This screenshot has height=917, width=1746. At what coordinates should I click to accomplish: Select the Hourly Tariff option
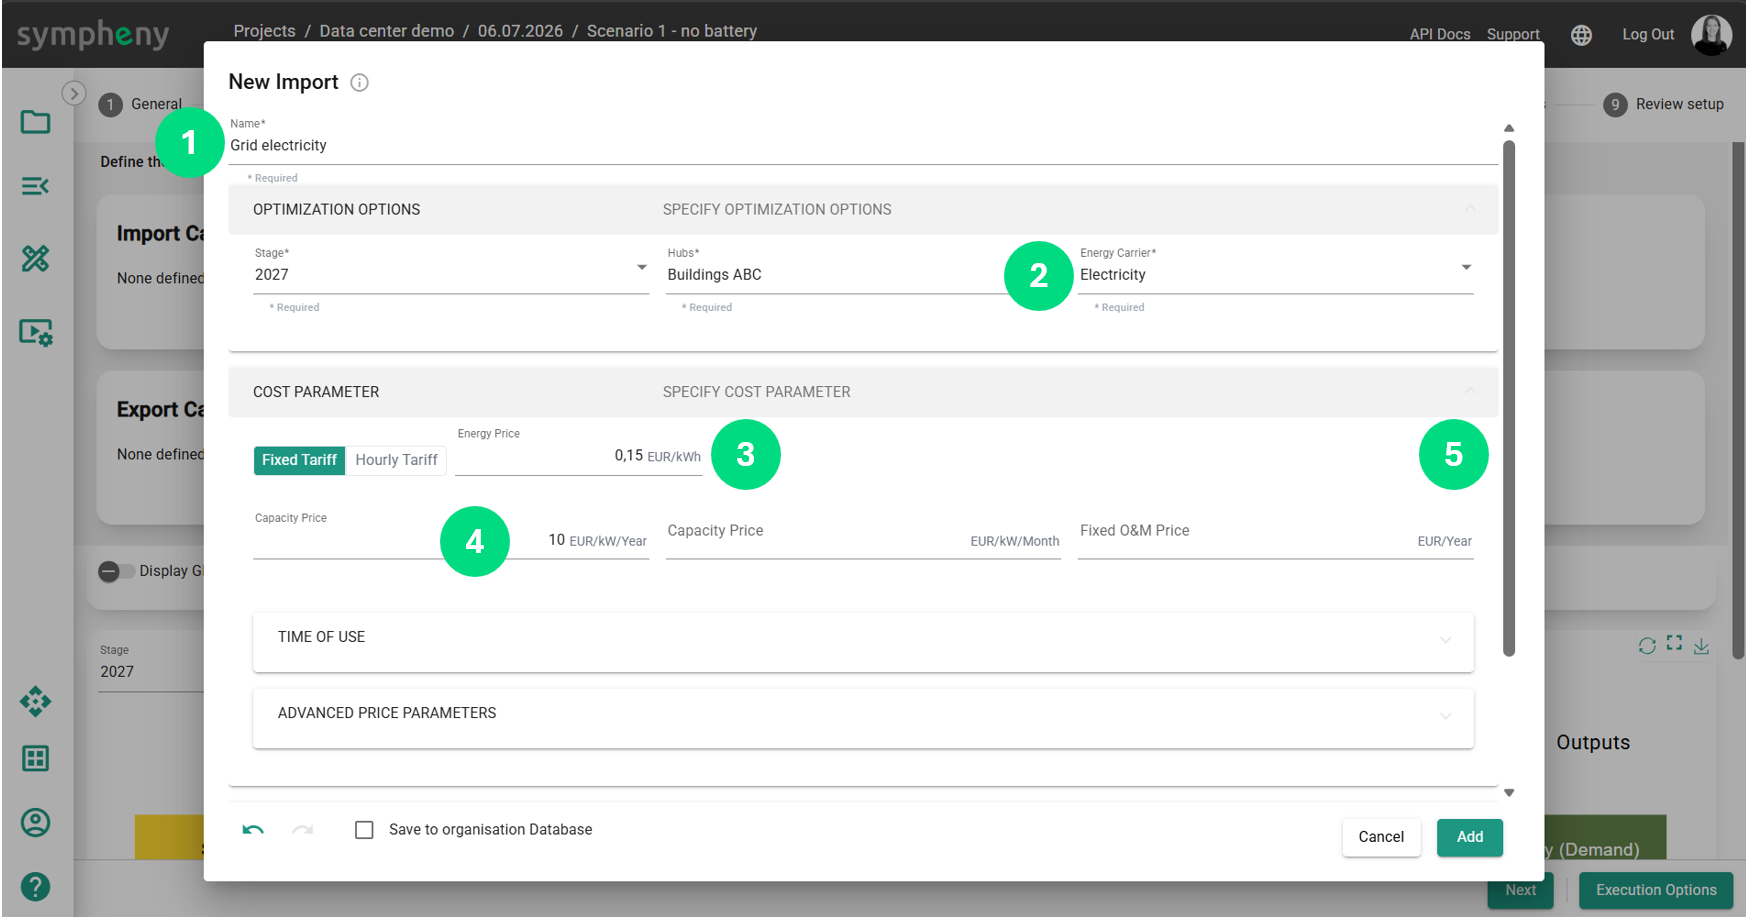(x=396, y=460)
